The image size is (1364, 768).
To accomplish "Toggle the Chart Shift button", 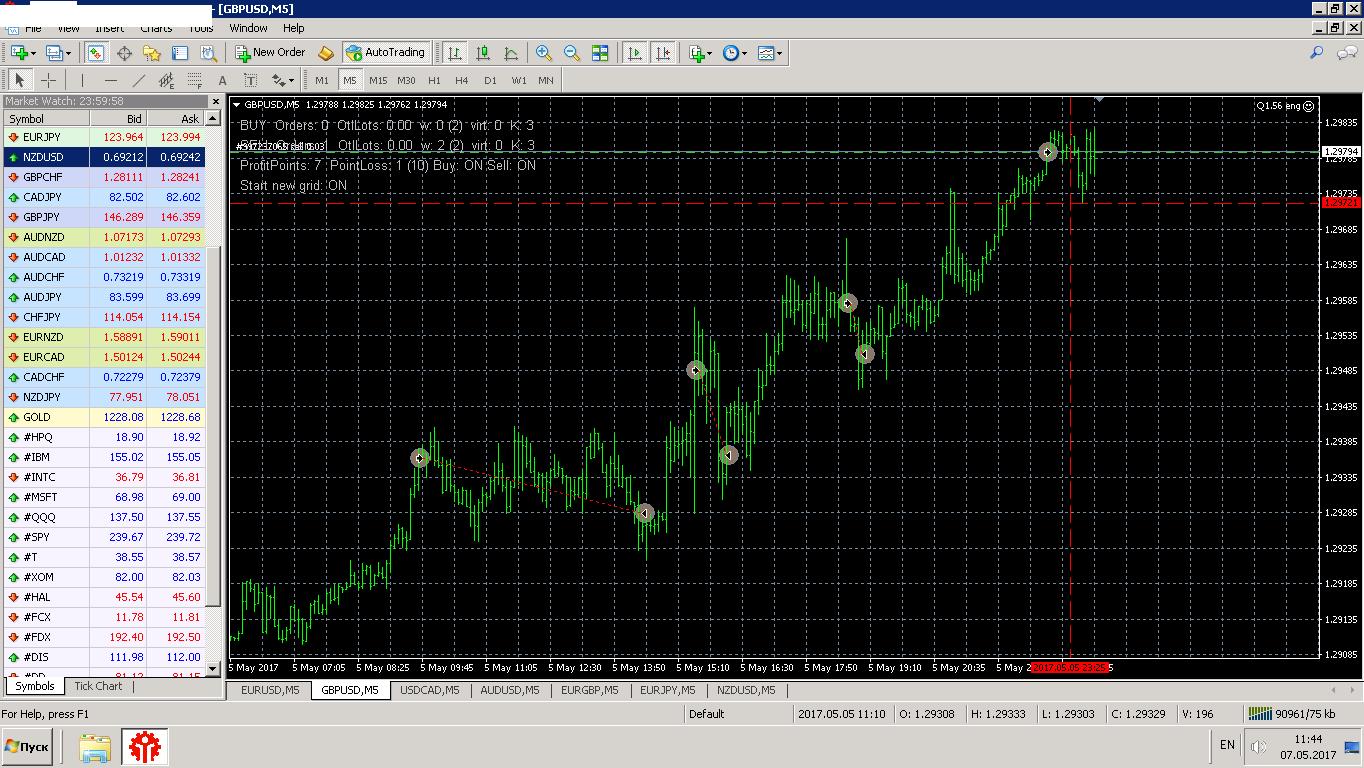I will tap(662, 53).
